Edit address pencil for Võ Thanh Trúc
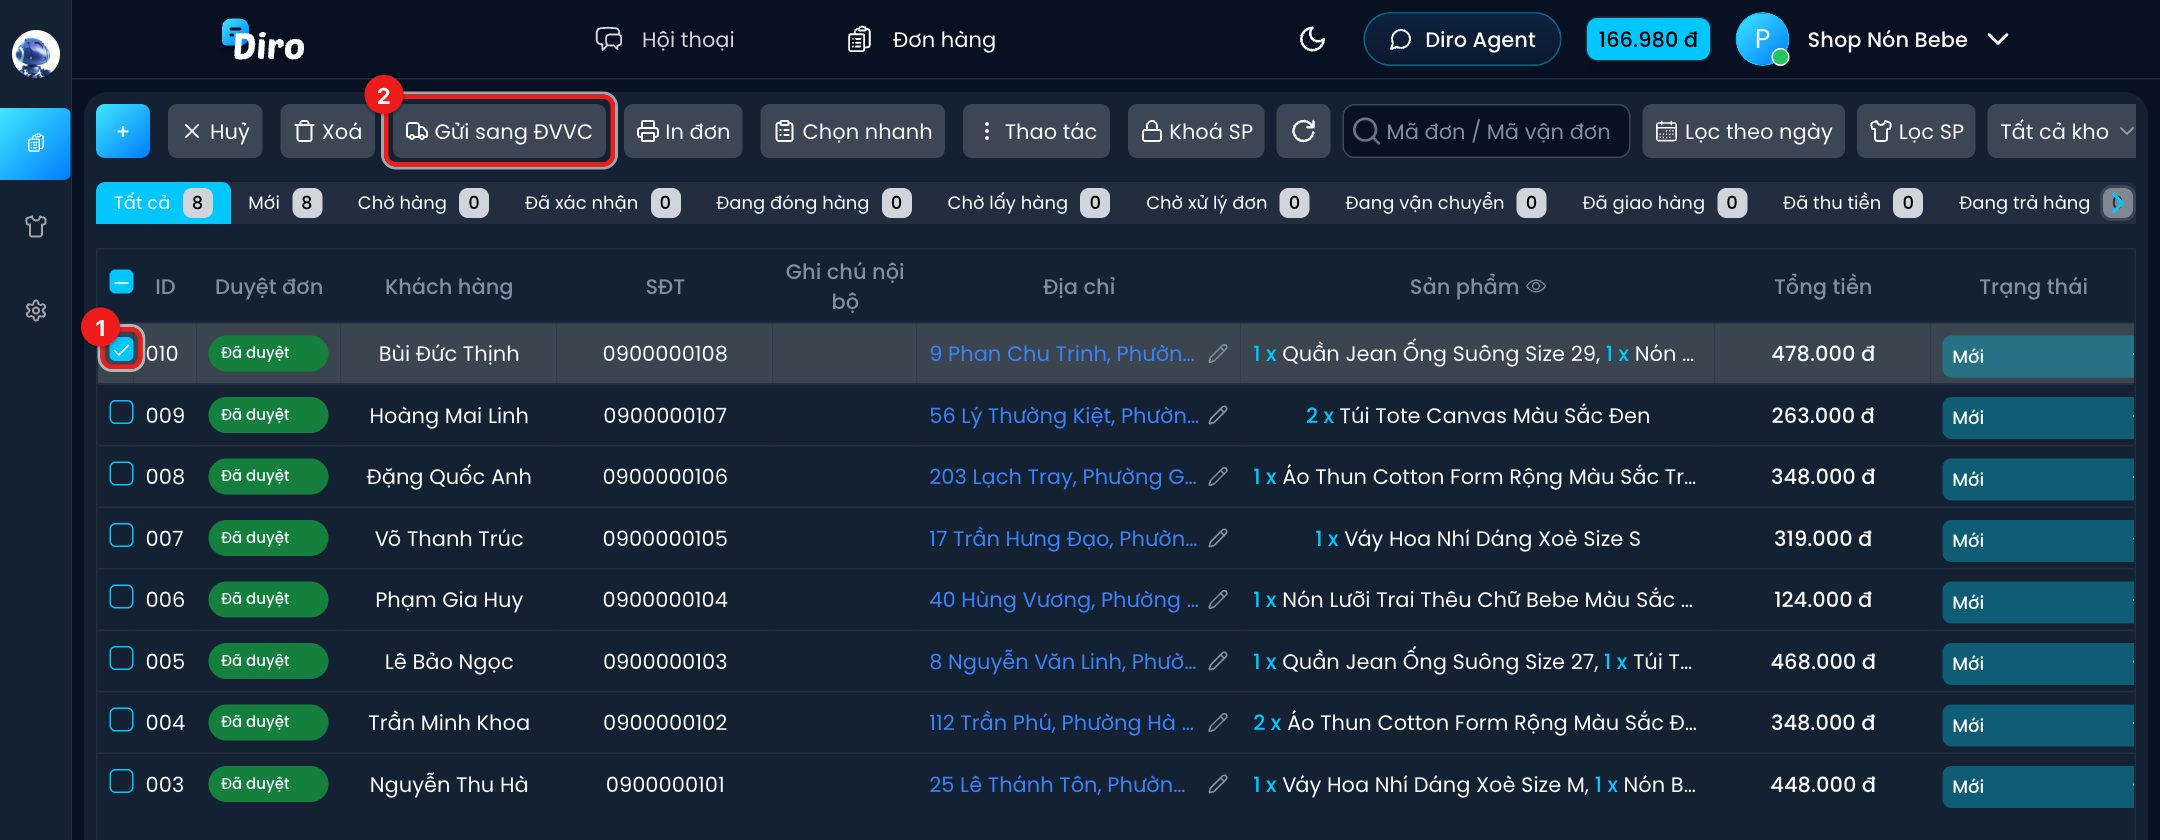Image resolution: width=2160 pixels, height=840 pixels. [1218, 538]
